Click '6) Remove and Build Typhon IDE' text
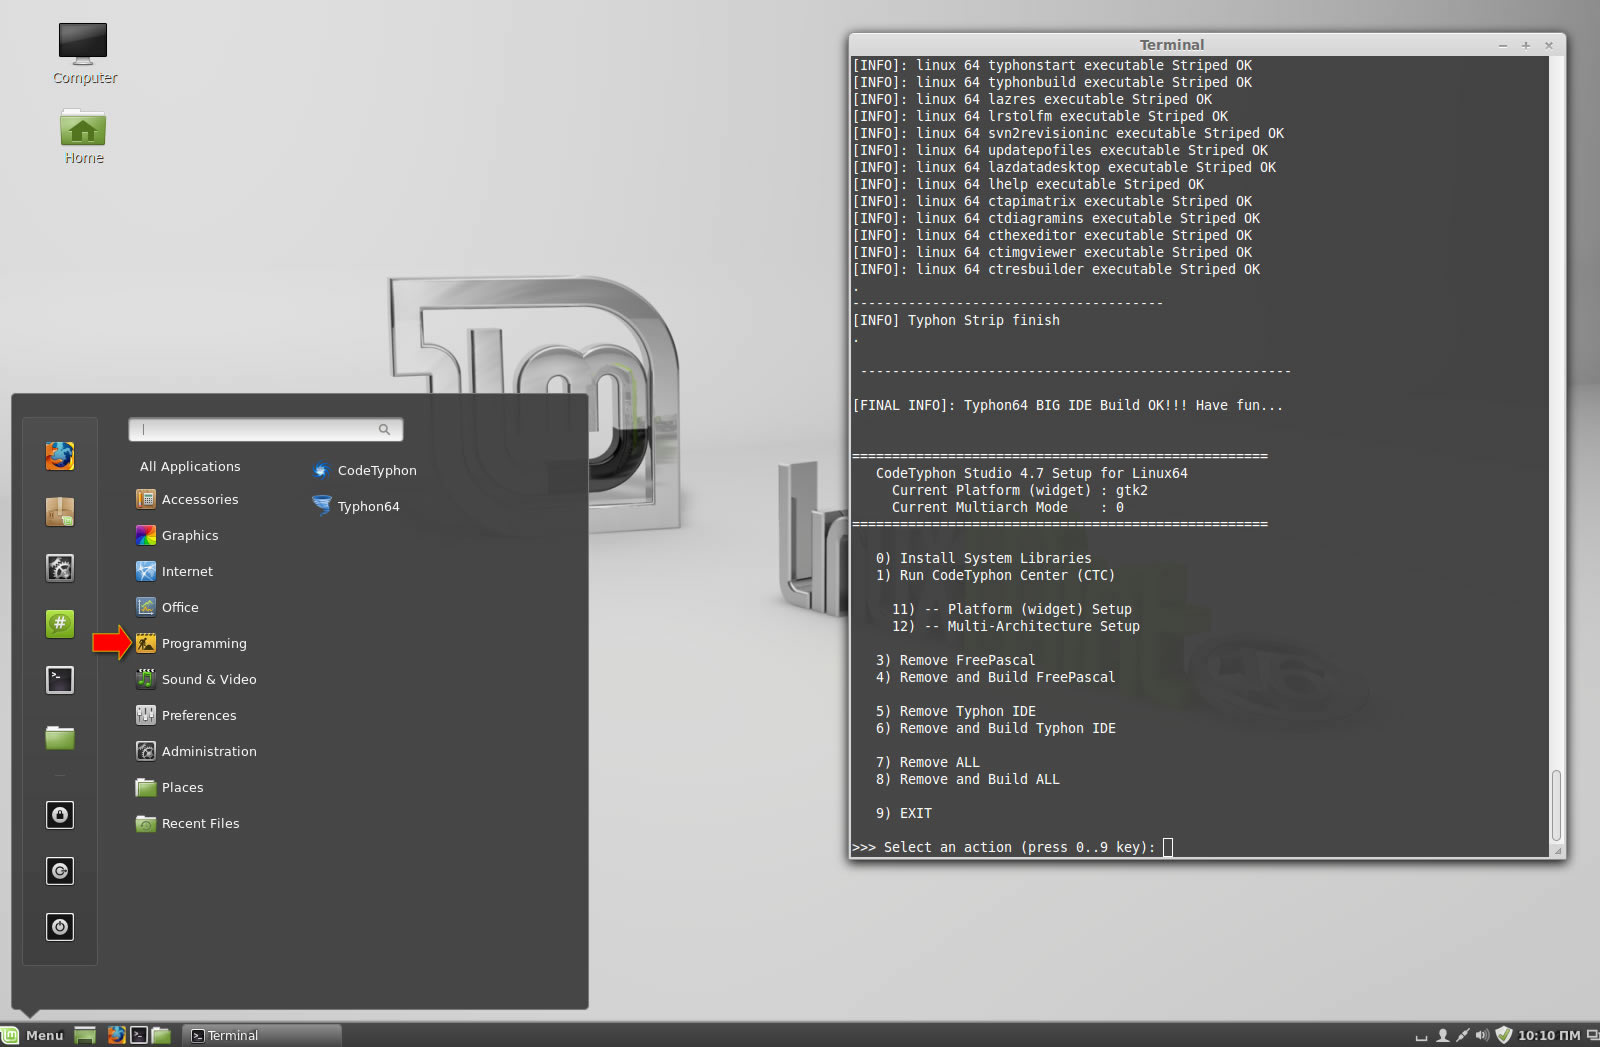This screenshot has width=1600, height=1047. [x=995, y=728]
